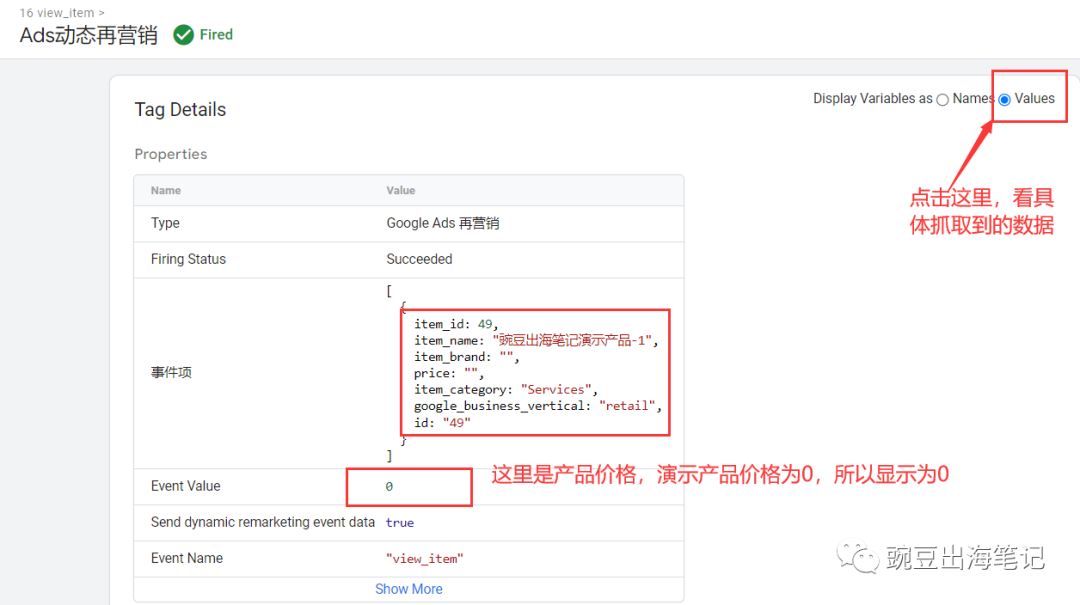Click the 'Google Ads 再营销' value

click(x=443, y=223)
